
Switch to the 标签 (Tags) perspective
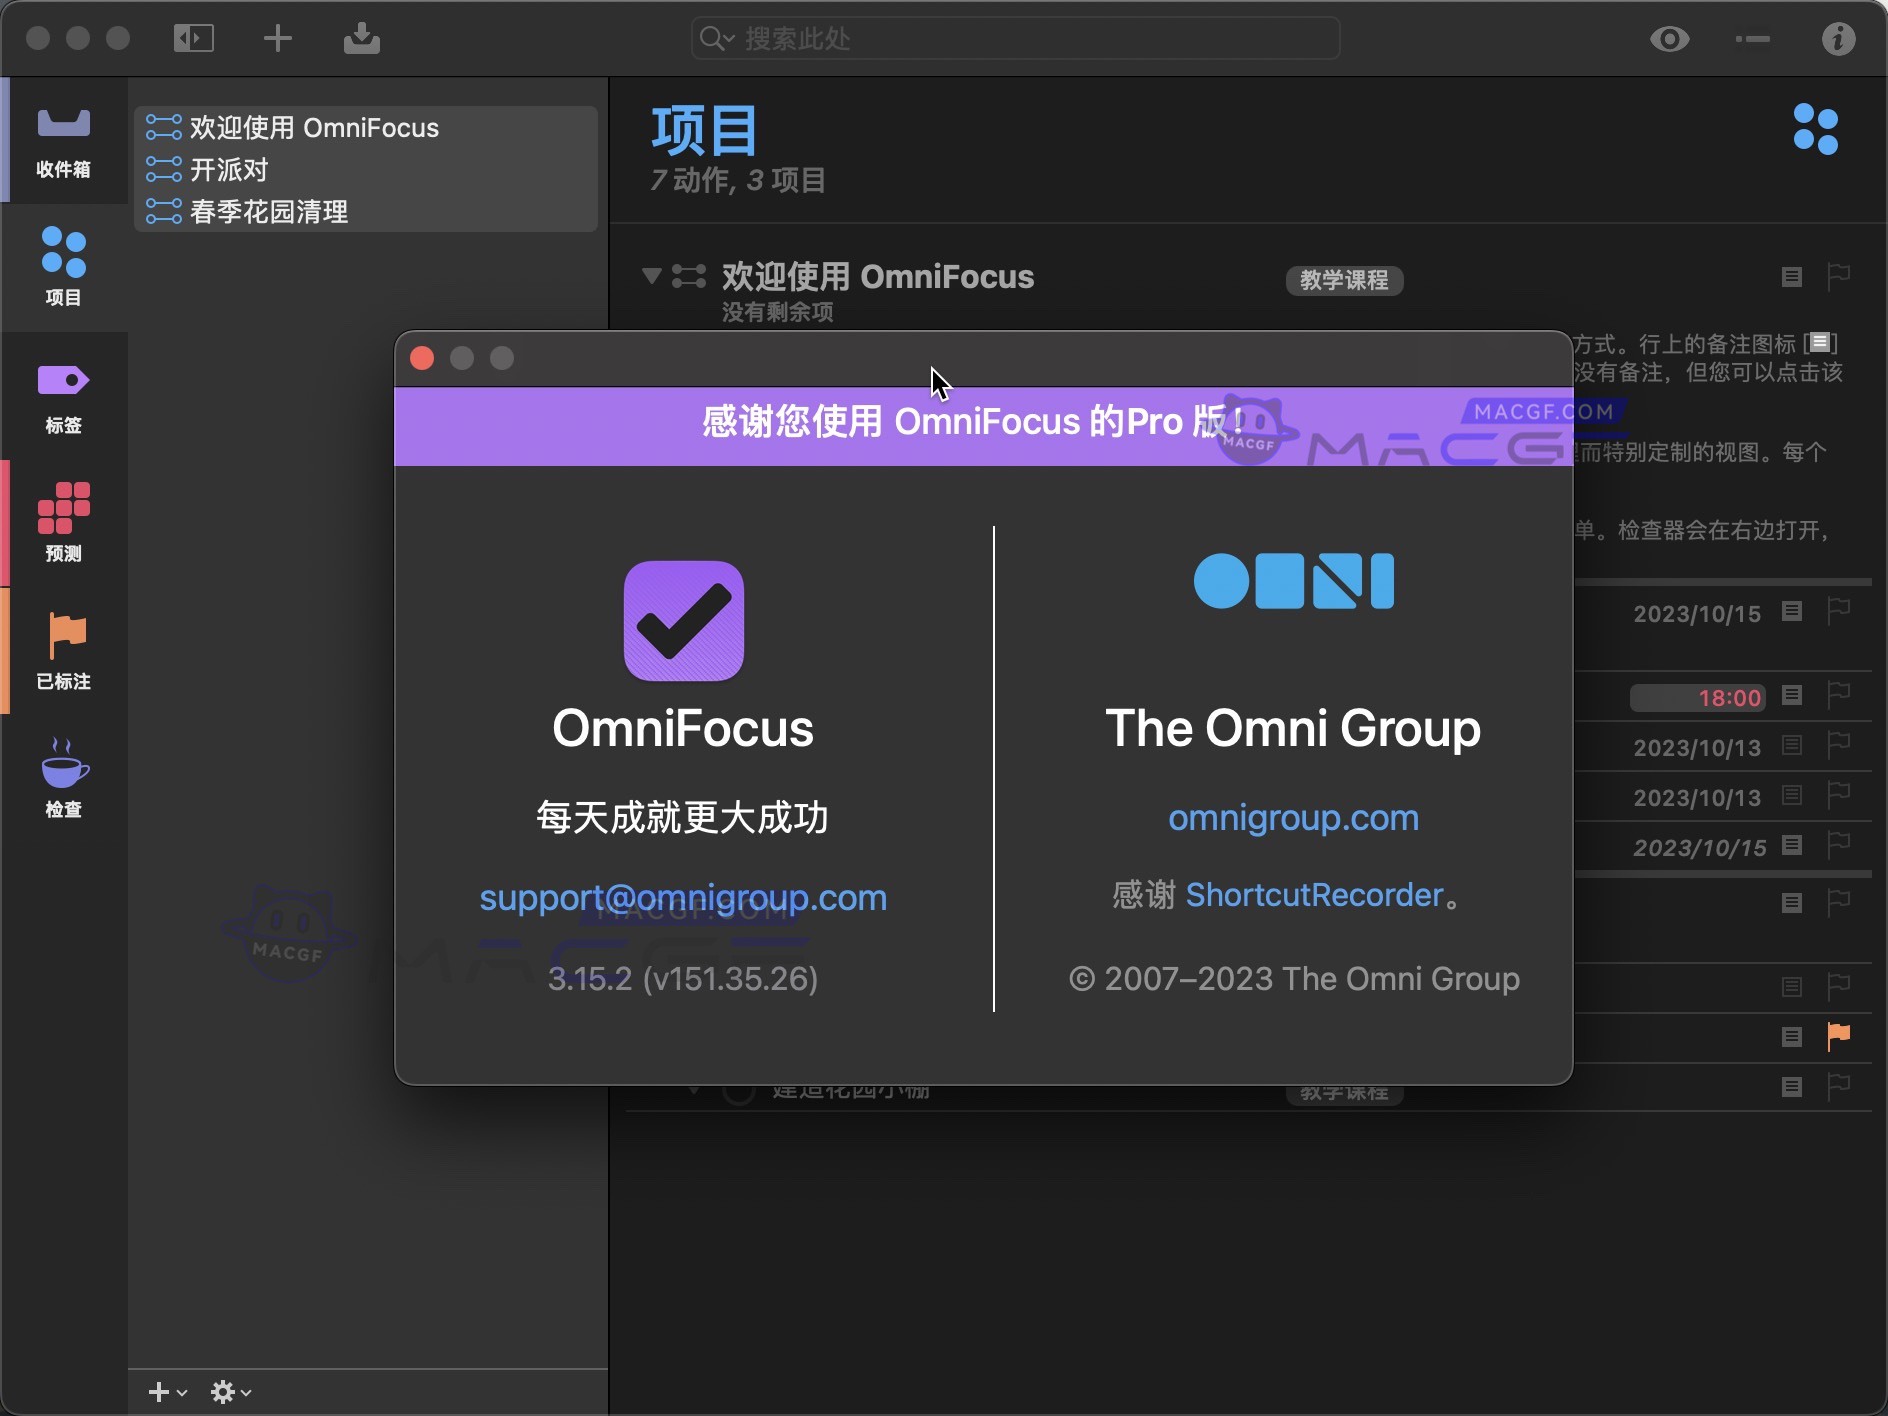point(62,395)
